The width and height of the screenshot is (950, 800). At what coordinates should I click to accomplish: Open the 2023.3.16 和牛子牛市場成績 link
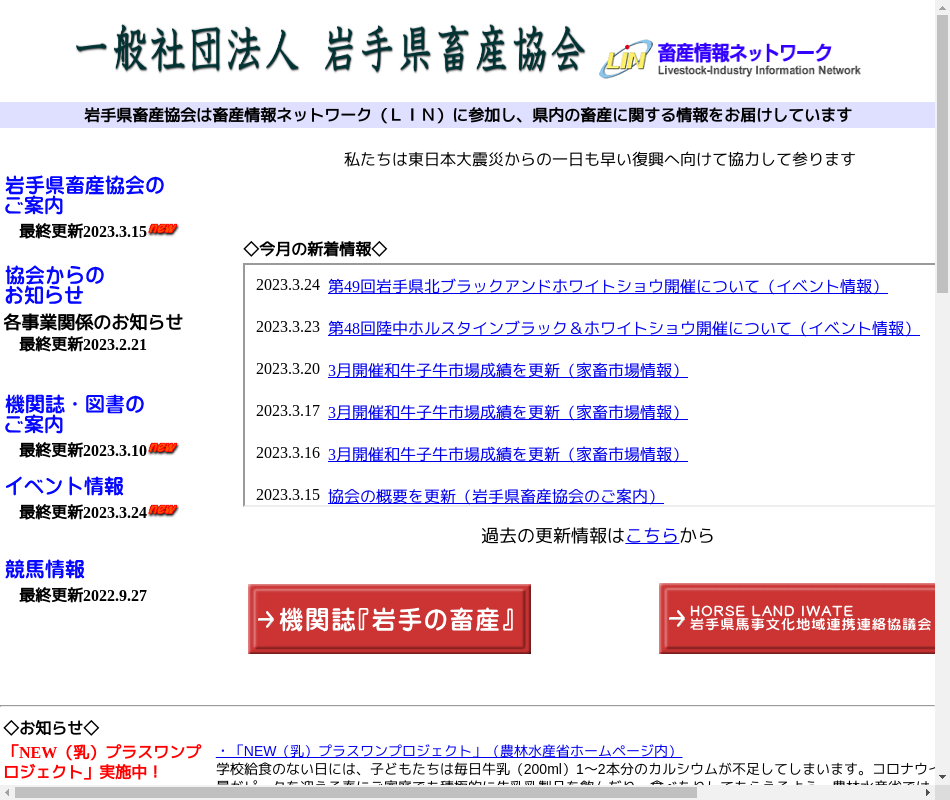508,454
